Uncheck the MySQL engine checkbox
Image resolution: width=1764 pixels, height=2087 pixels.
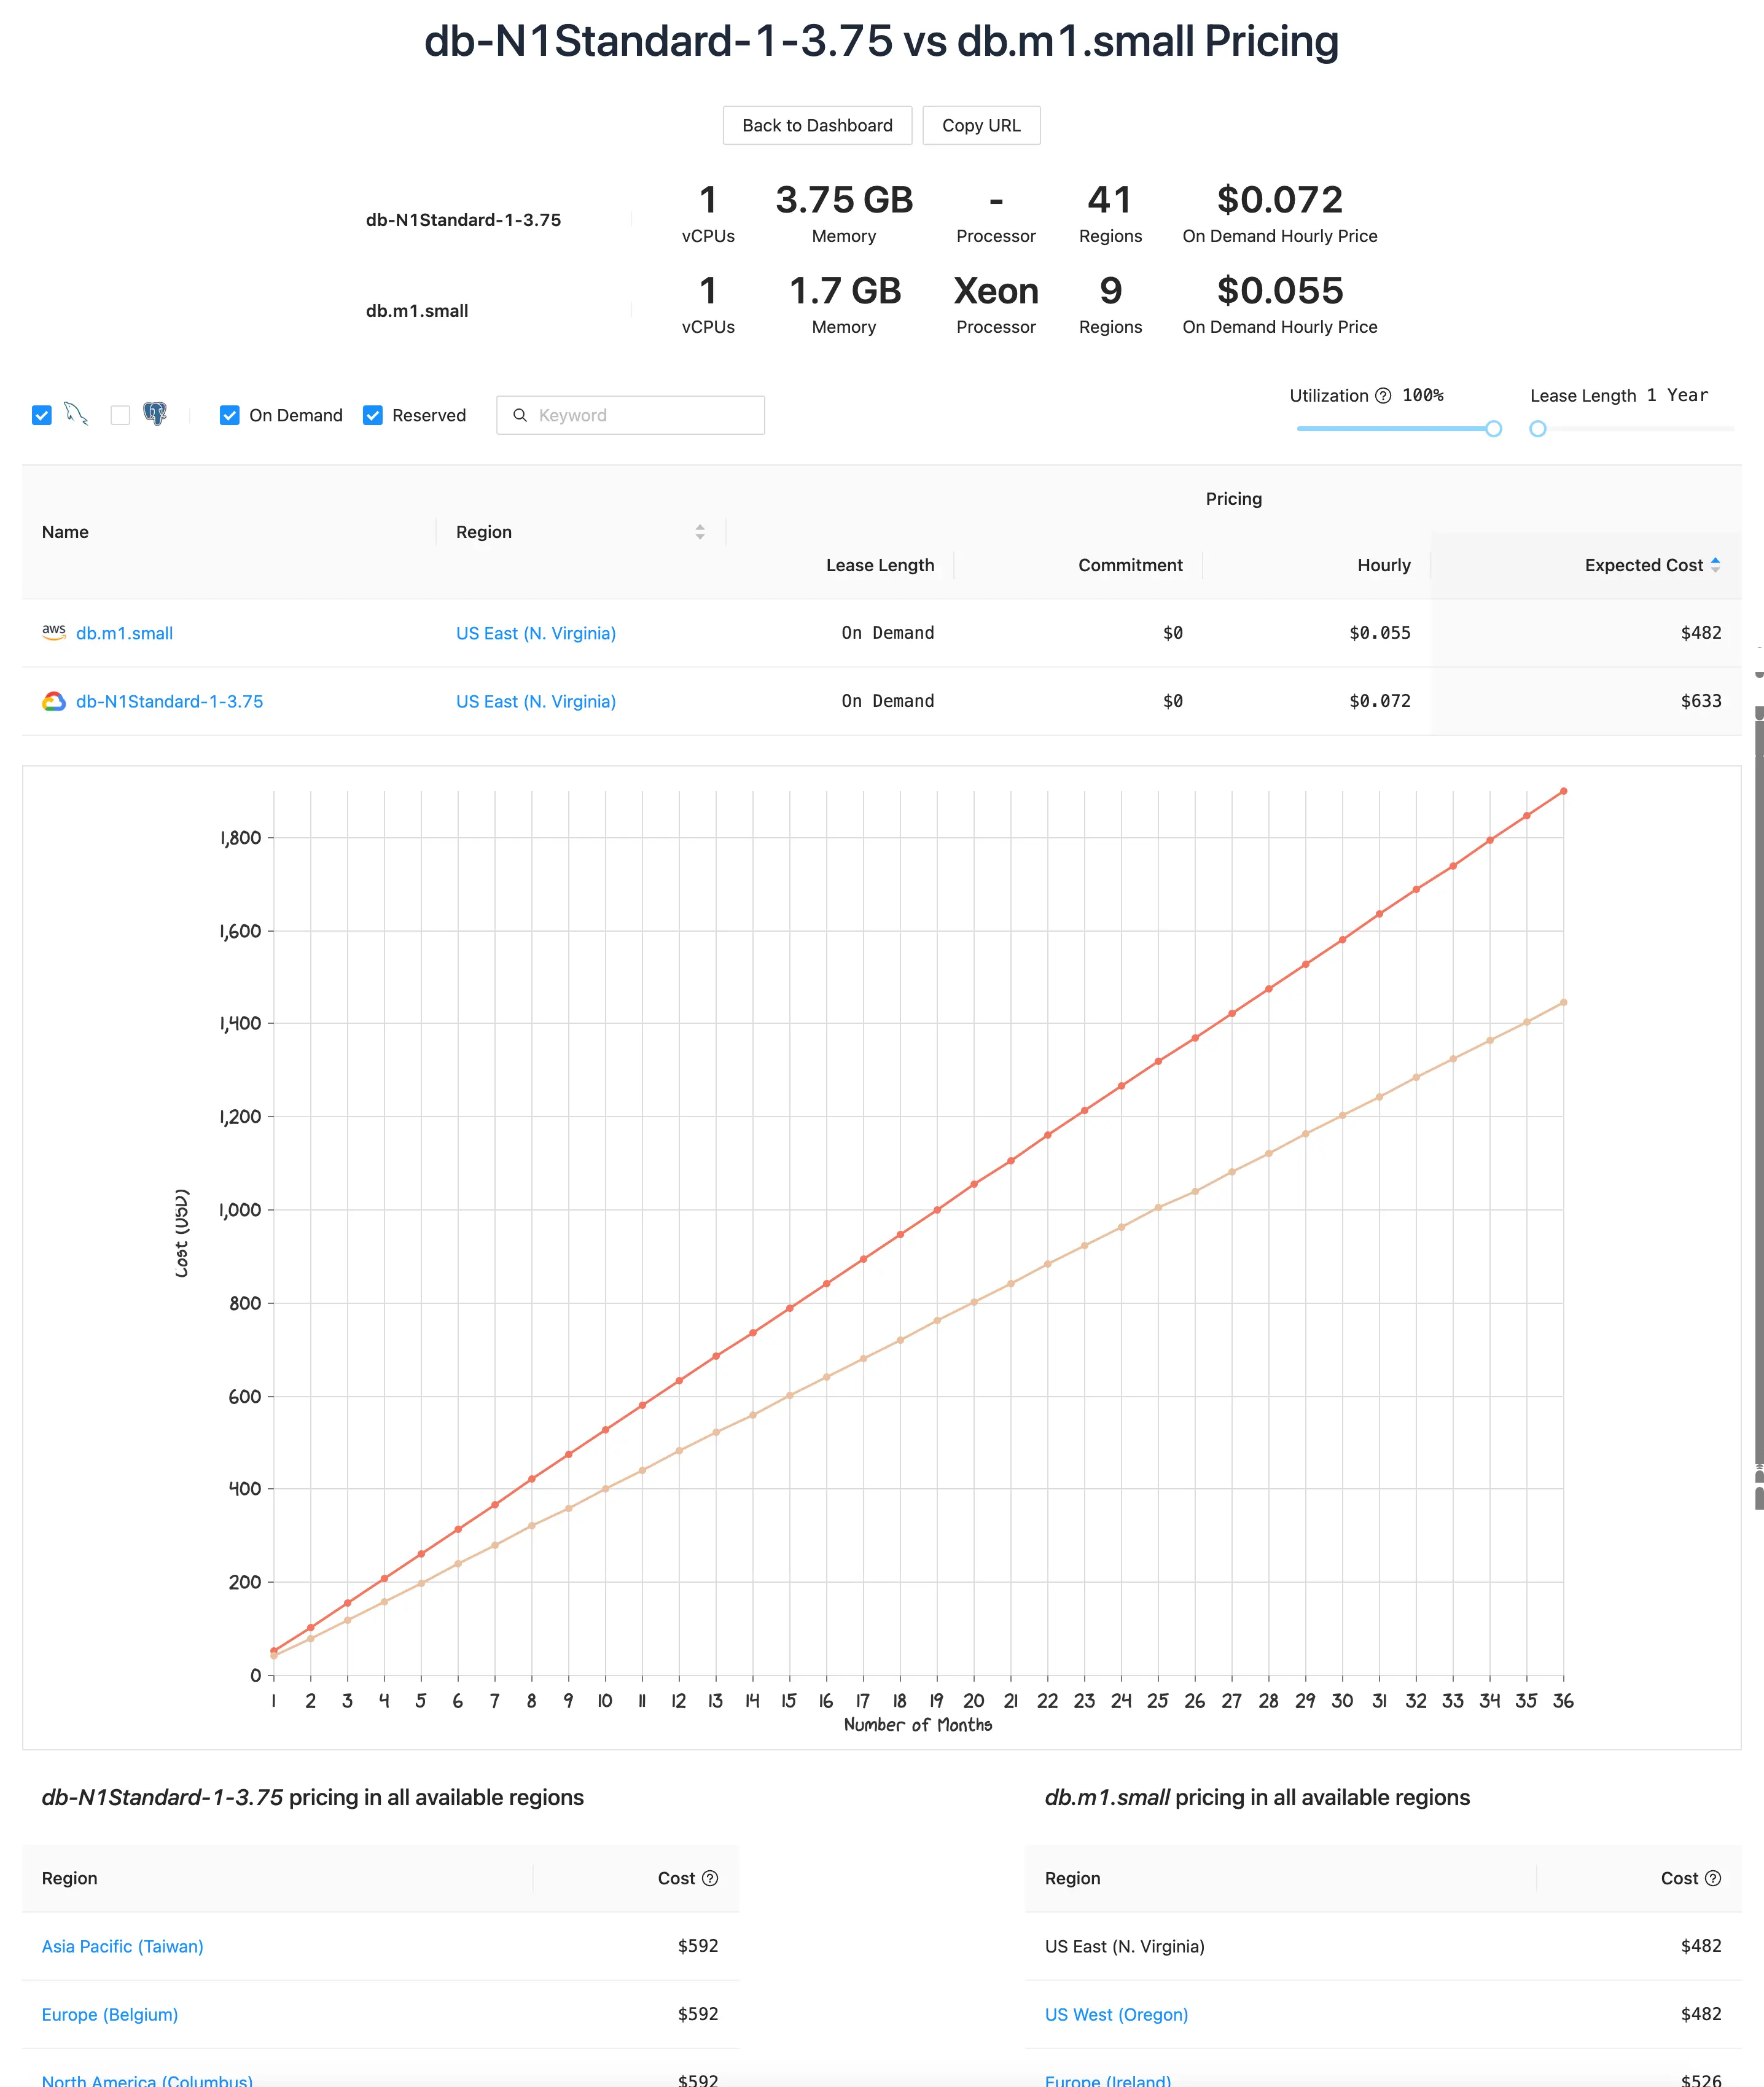[42, 415]
